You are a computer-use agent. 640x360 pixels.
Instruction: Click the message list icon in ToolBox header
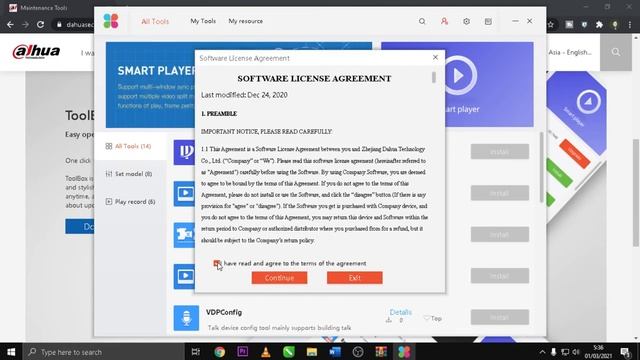point(488,21)
